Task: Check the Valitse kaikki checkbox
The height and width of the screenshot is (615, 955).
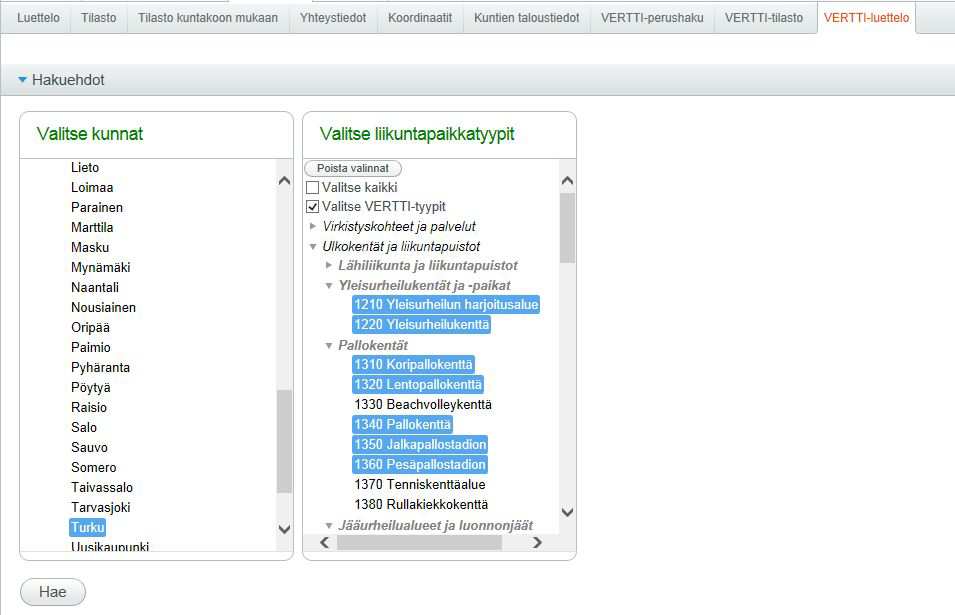Action: point(312,188)
